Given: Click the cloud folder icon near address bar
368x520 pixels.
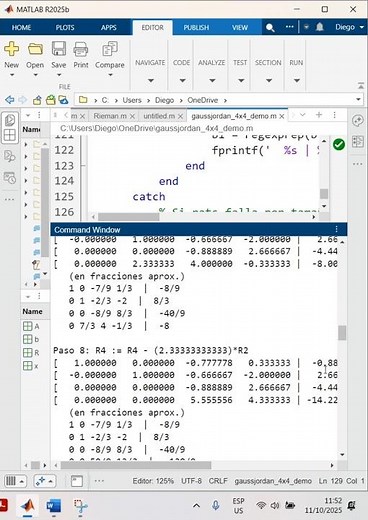Looking at the screenshot, I should [63, 100].
